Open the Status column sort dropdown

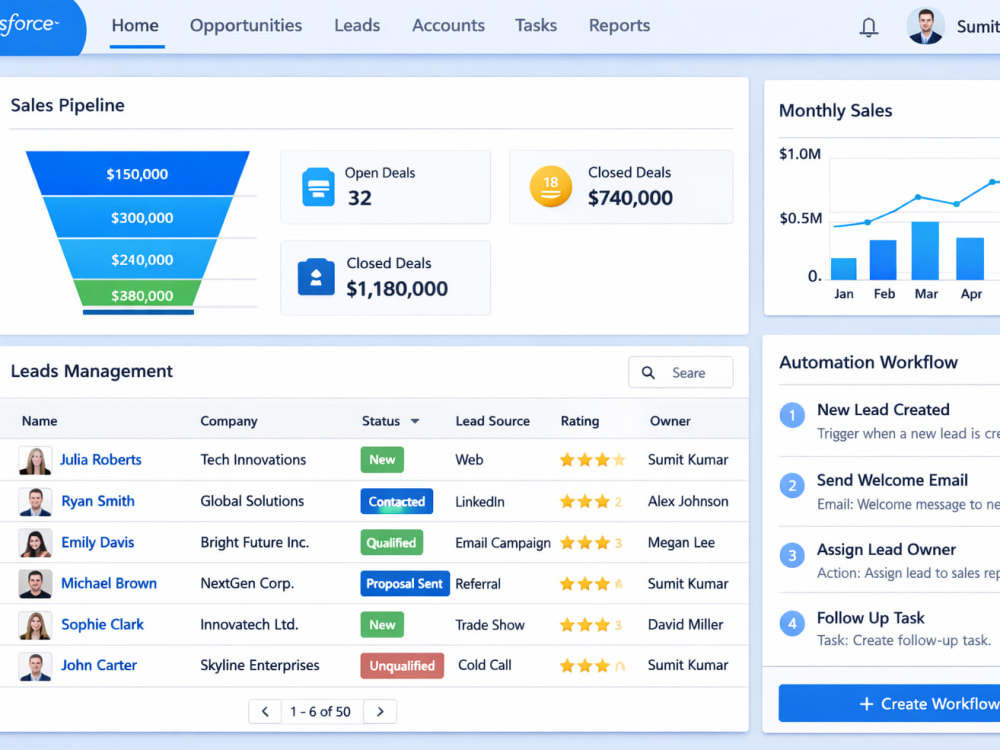[415, 421]
